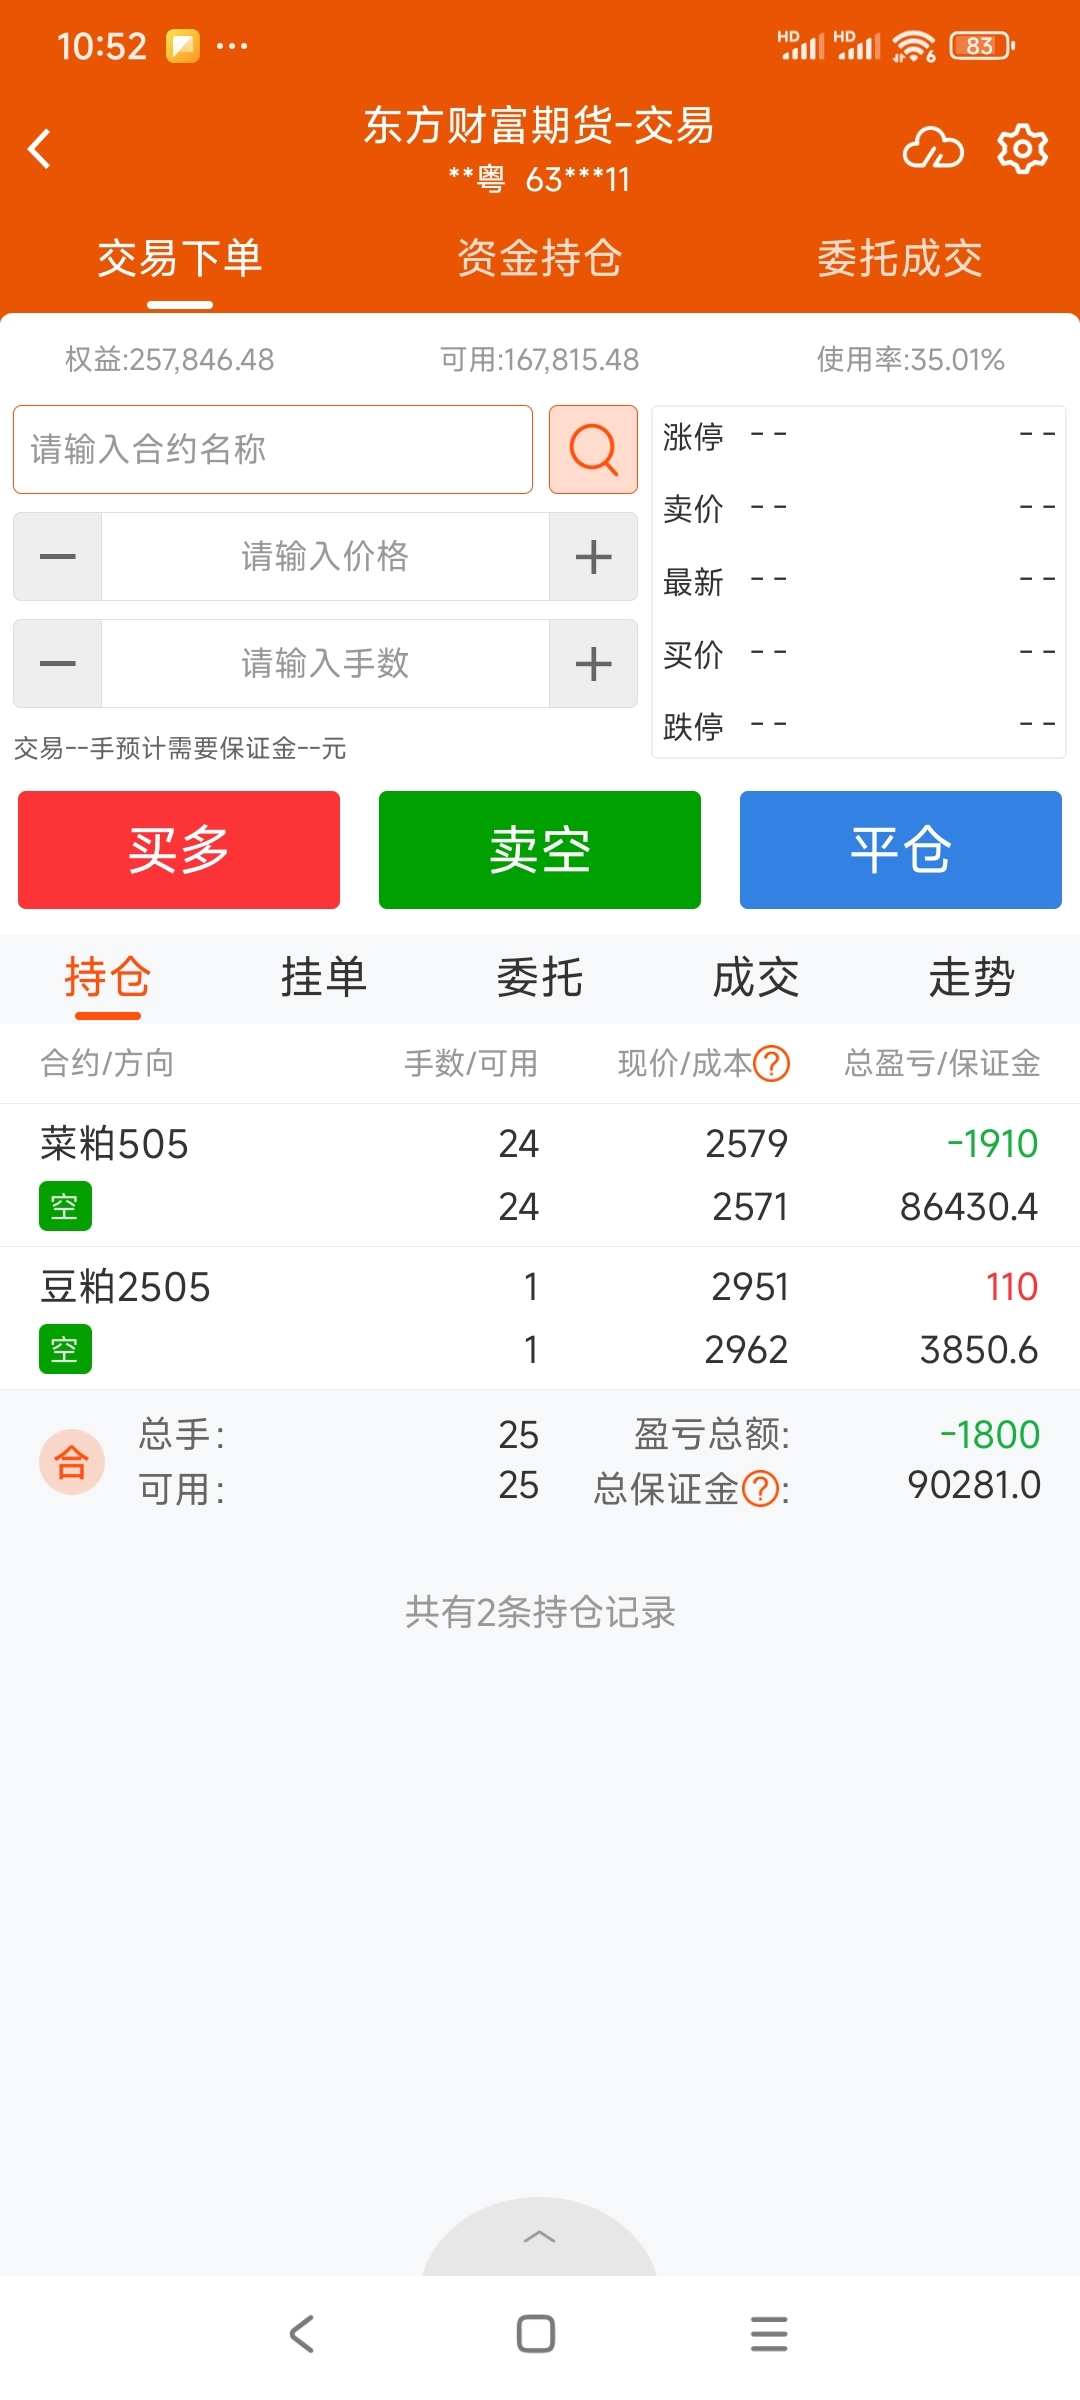Increase price with plus button

593,557
